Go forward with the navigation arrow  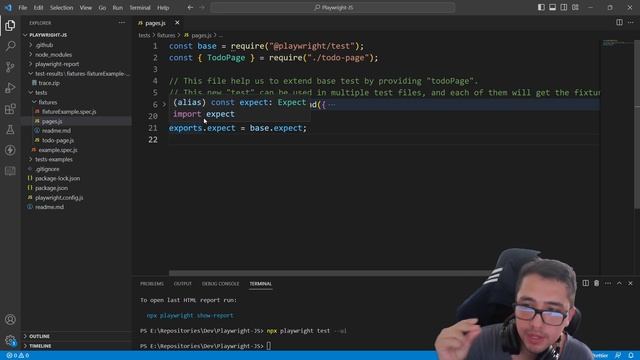[202, 7]
